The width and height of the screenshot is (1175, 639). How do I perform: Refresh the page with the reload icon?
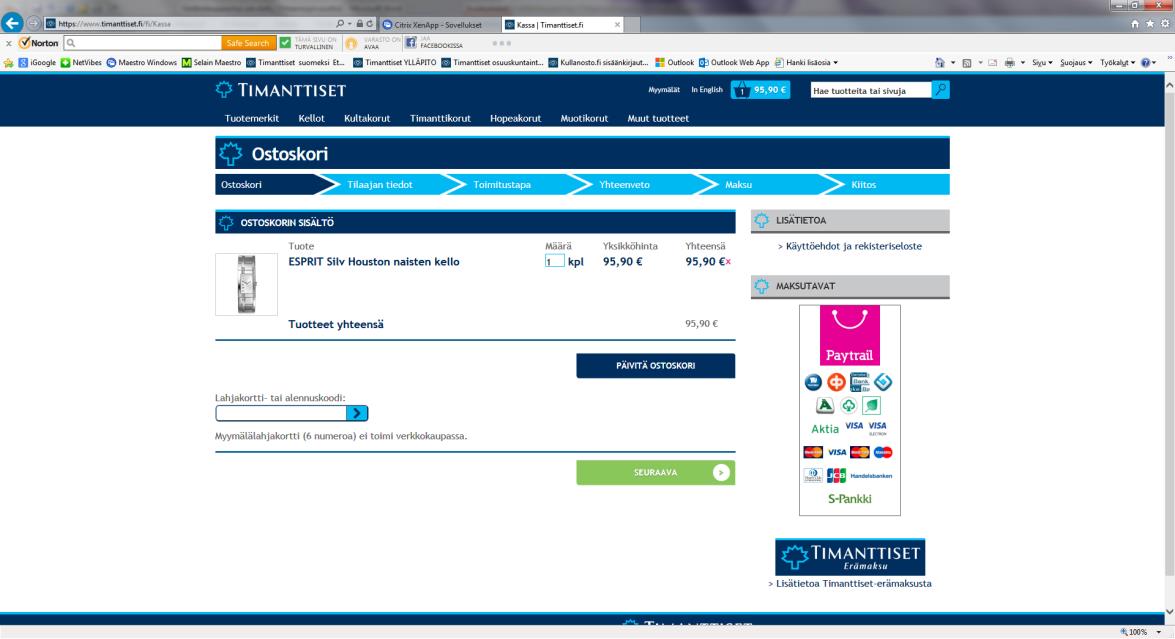(x=369, y=24)
